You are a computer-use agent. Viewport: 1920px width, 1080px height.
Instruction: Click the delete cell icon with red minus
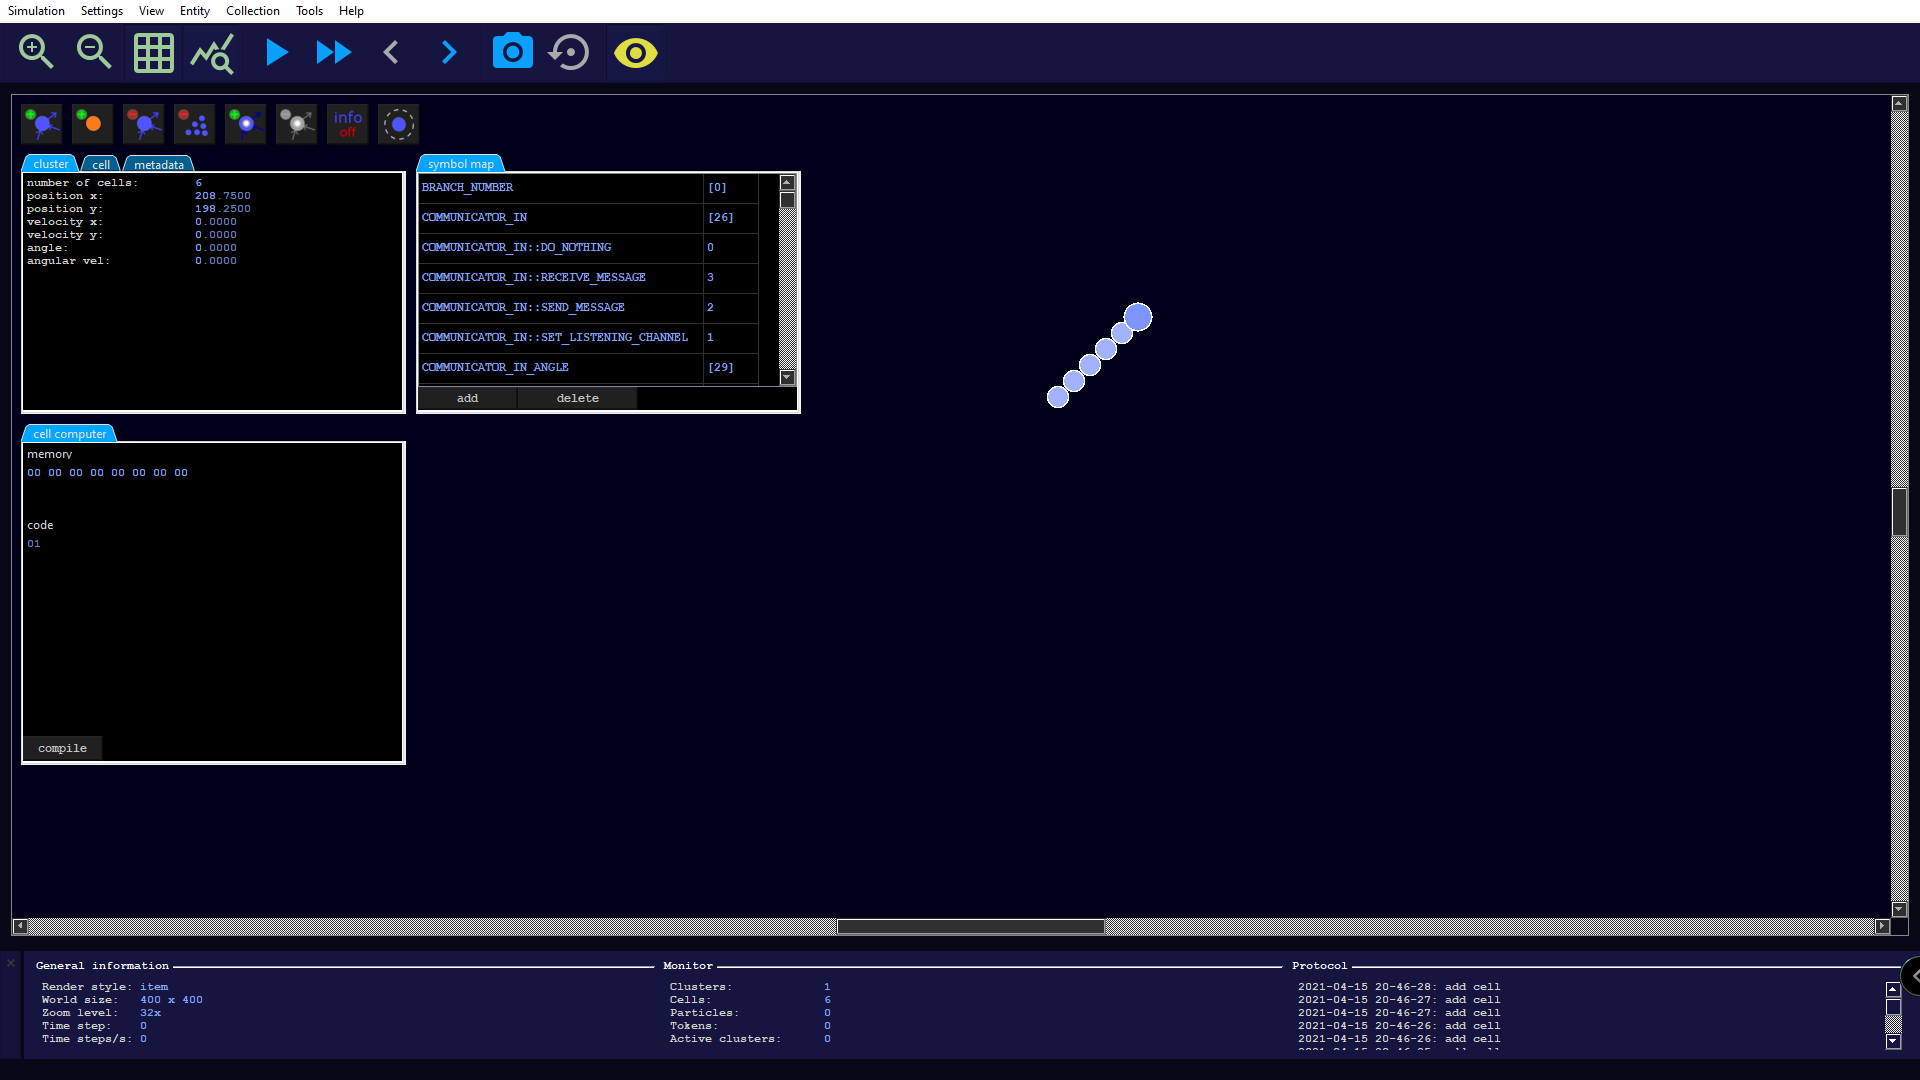click(x=143, y=124)
